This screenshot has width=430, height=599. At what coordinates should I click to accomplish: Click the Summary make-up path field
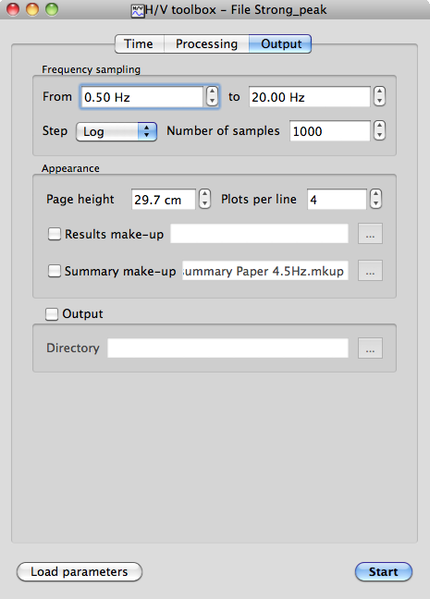click(x=265, y=271)
